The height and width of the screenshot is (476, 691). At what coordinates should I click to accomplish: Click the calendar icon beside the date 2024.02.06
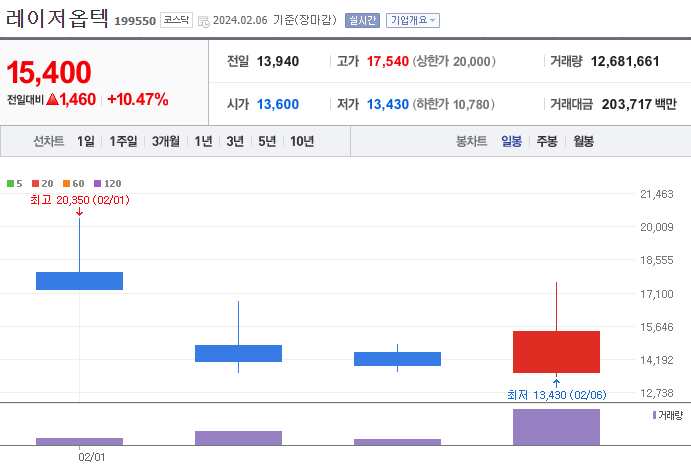tap(204, 21)
